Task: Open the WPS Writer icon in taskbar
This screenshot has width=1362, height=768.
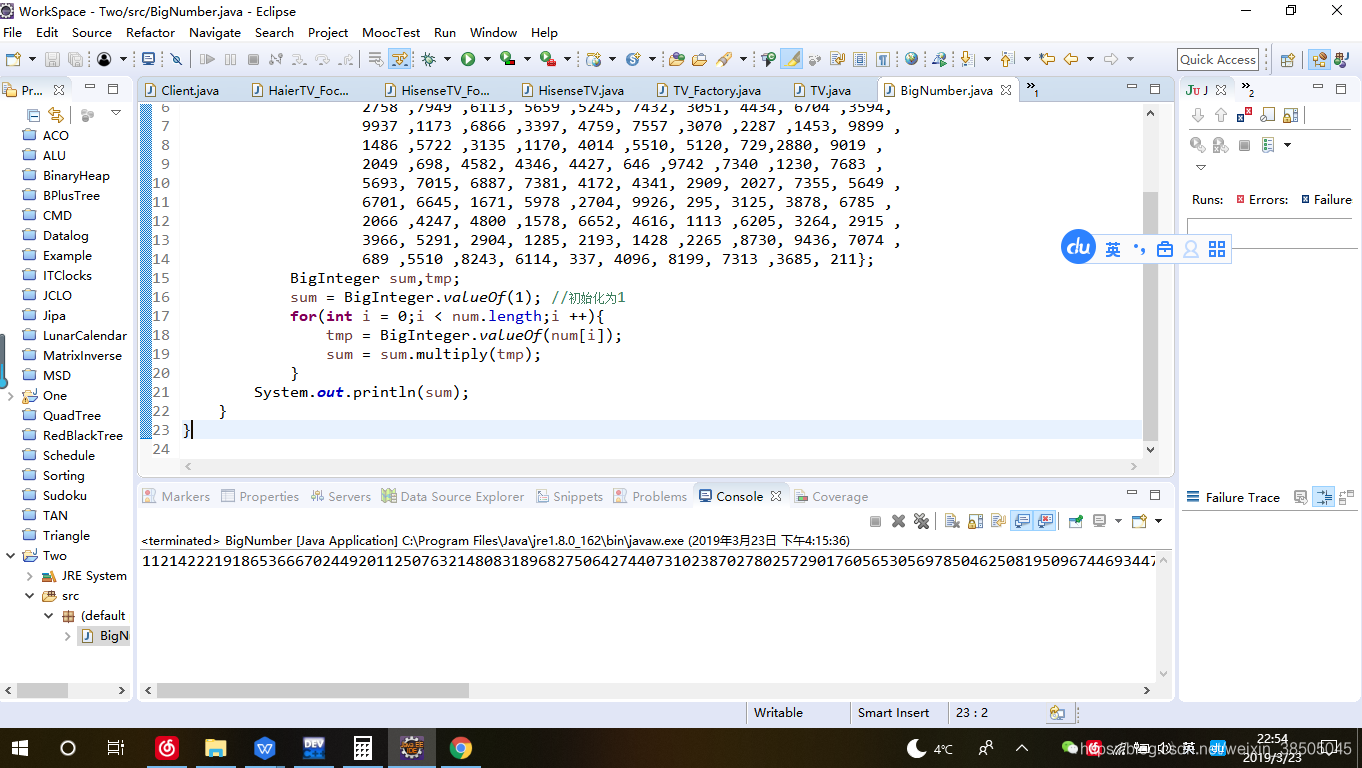Action: point(264,748)
